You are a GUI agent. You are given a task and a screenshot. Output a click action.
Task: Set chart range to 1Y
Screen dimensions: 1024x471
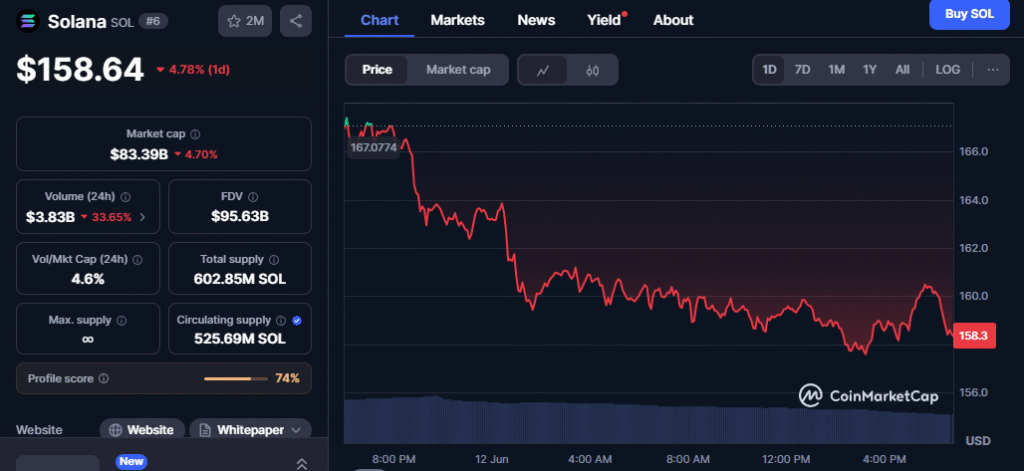click(x=869, y=70)
